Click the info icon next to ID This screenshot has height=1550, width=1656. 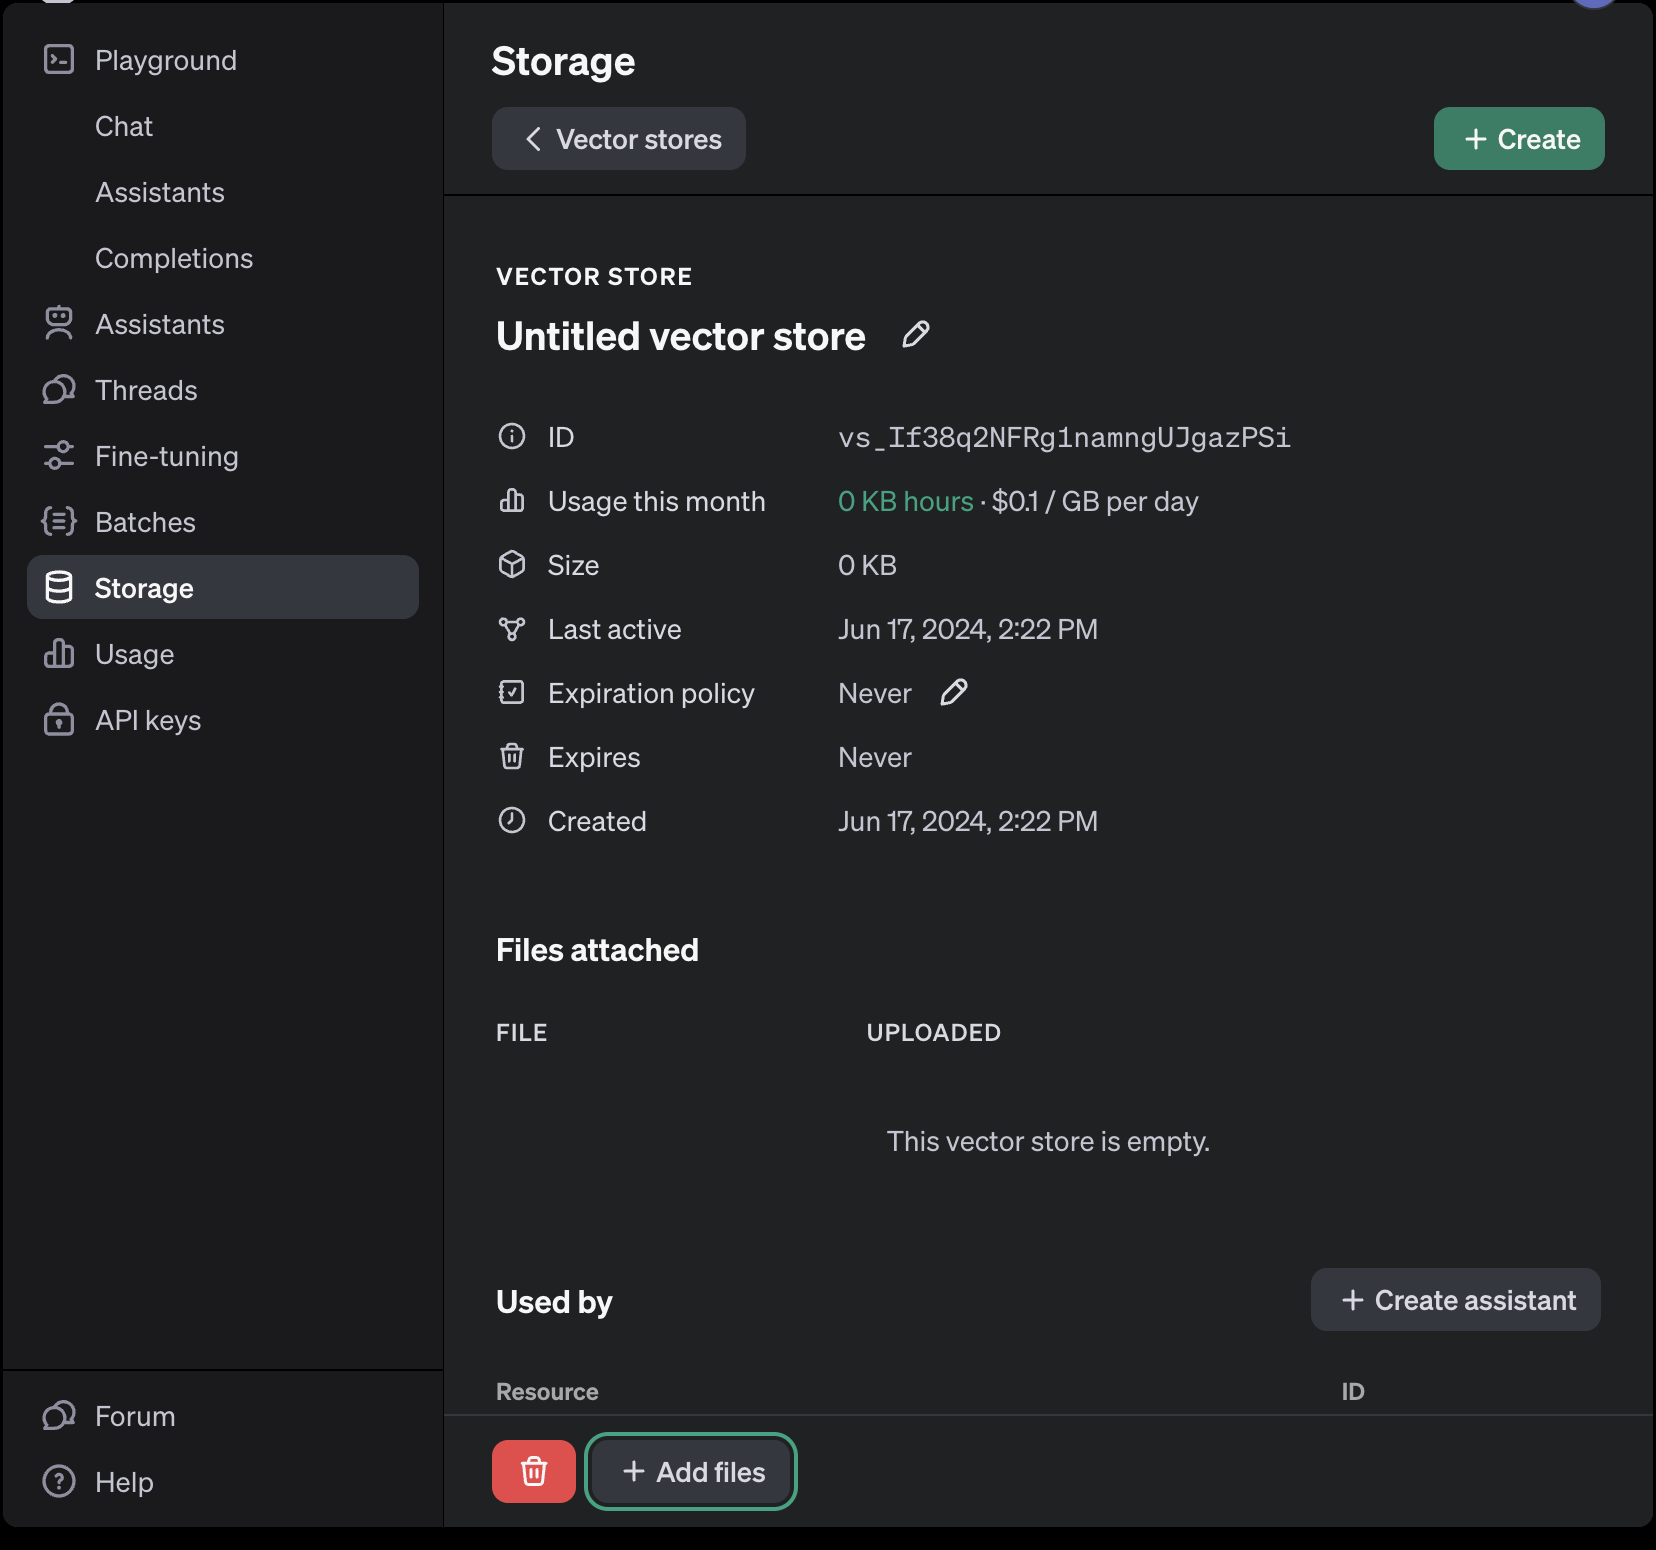pyautogui.click(x=512, y=437)
